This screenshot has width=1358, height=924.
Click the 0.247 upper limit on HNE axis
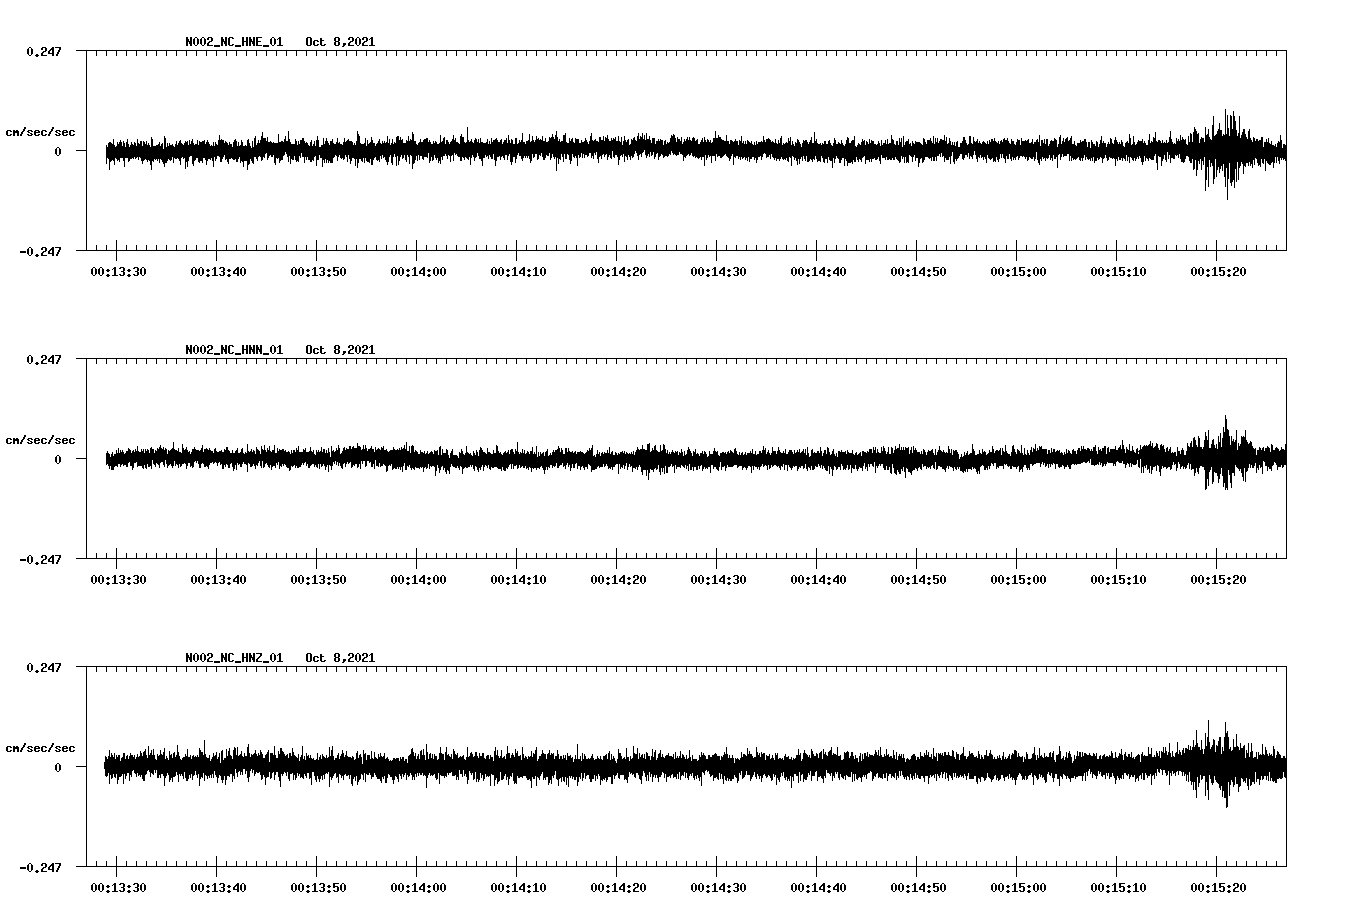coord(43,51)
